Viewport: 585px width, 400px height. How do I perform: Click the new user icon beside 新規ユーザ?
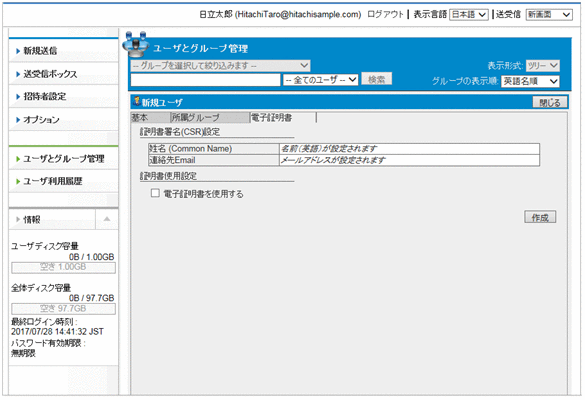tap(137, 101)
